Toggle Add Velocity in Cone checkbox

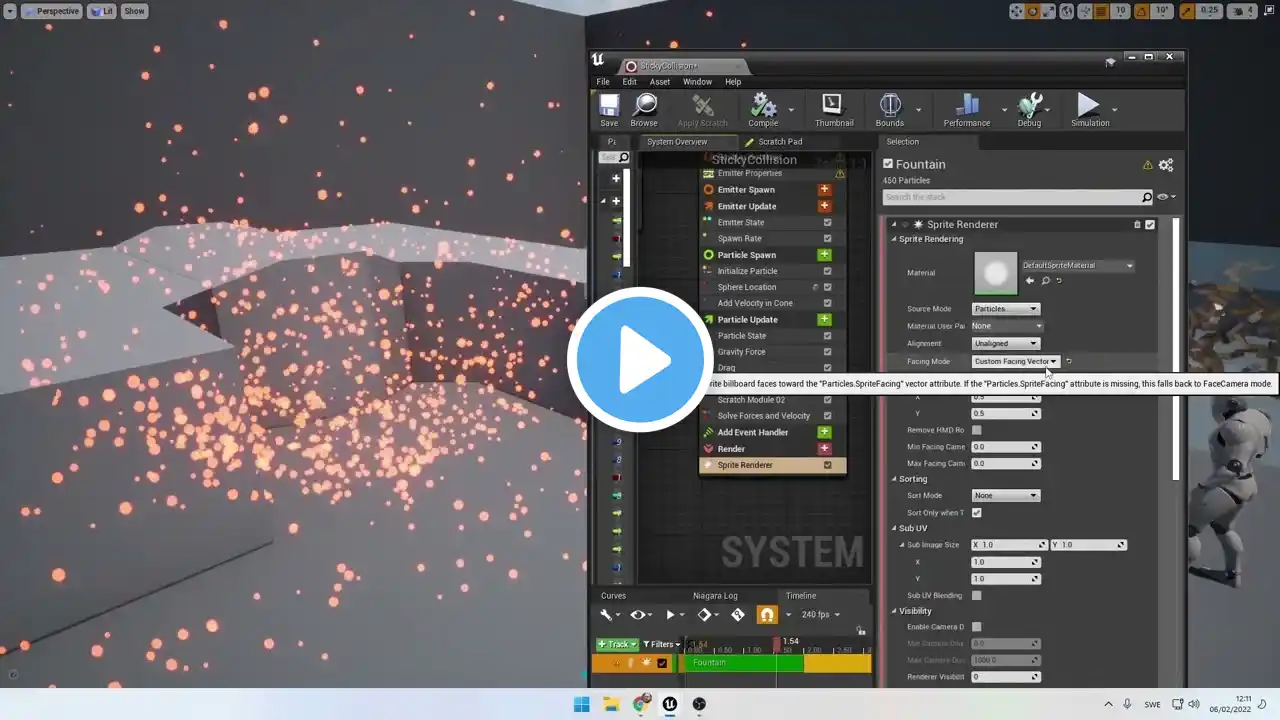[x=827, y=303]
